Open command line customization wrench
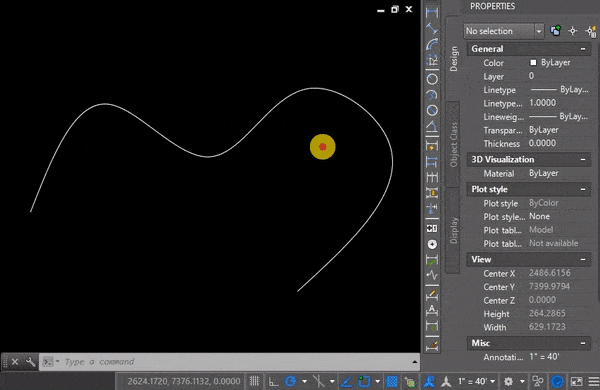 pos(30,362)
